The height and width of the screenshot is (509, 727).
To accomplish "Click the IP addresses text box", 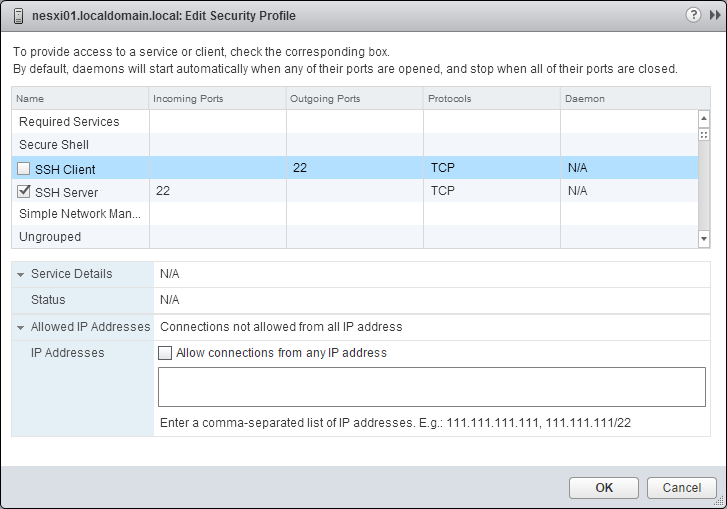I will (431, 387).
